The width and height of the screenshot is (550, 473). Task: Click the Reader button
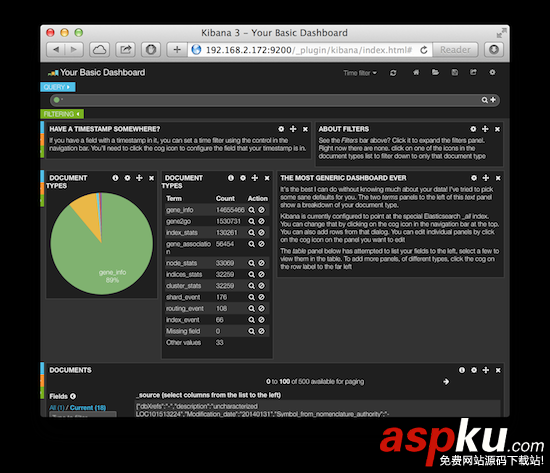(x=455, y=50)
